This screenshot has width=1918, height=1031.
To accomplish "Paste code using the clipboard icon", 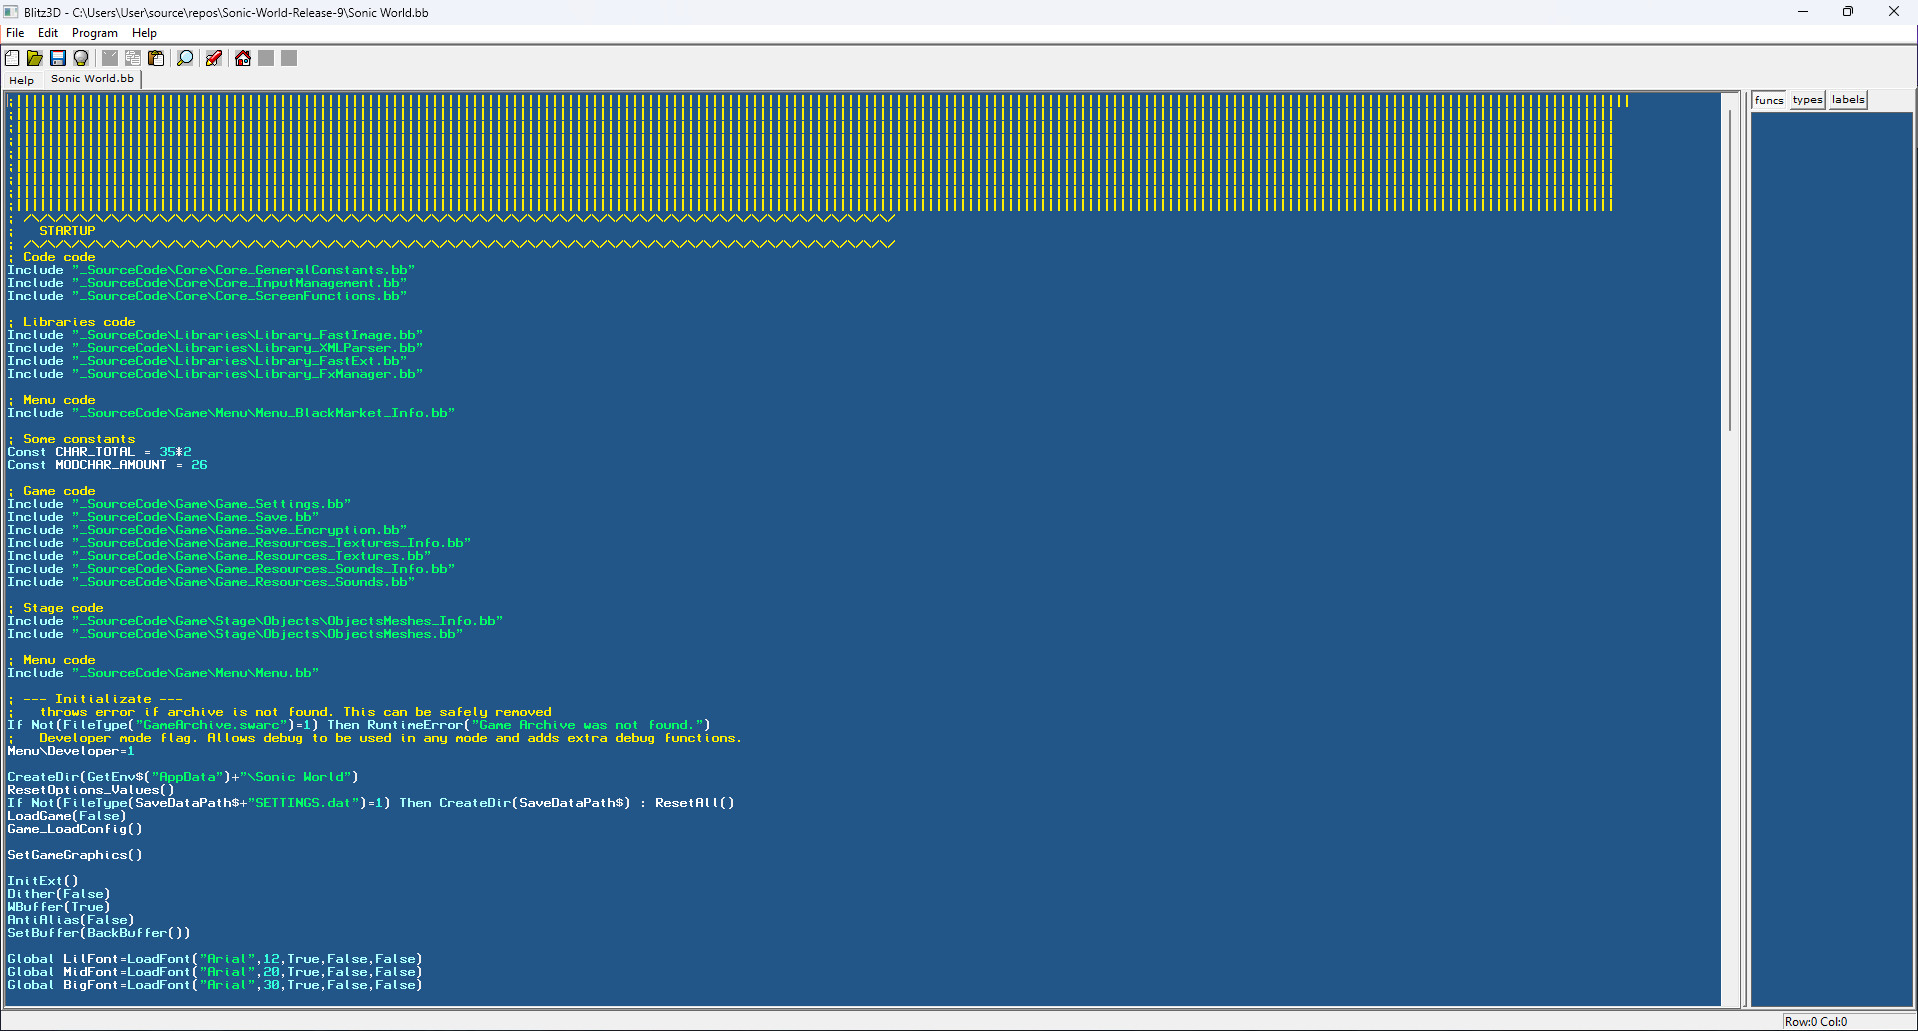I will [x=156, y=58].
